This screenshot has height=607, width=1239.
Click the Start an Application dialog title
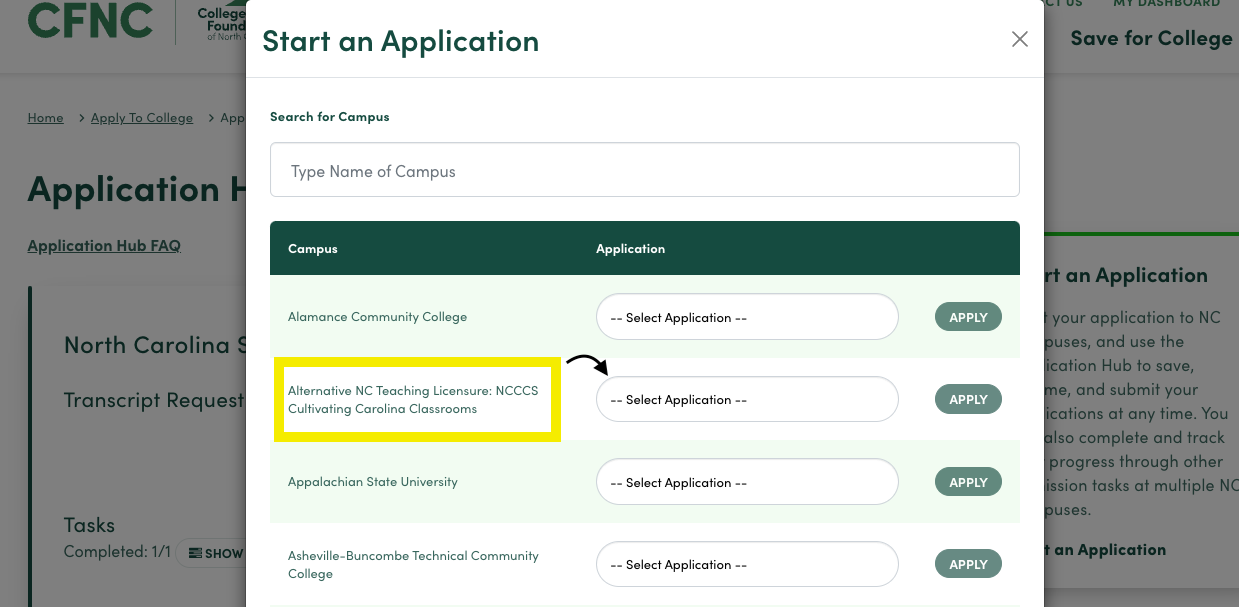point(400,41)
